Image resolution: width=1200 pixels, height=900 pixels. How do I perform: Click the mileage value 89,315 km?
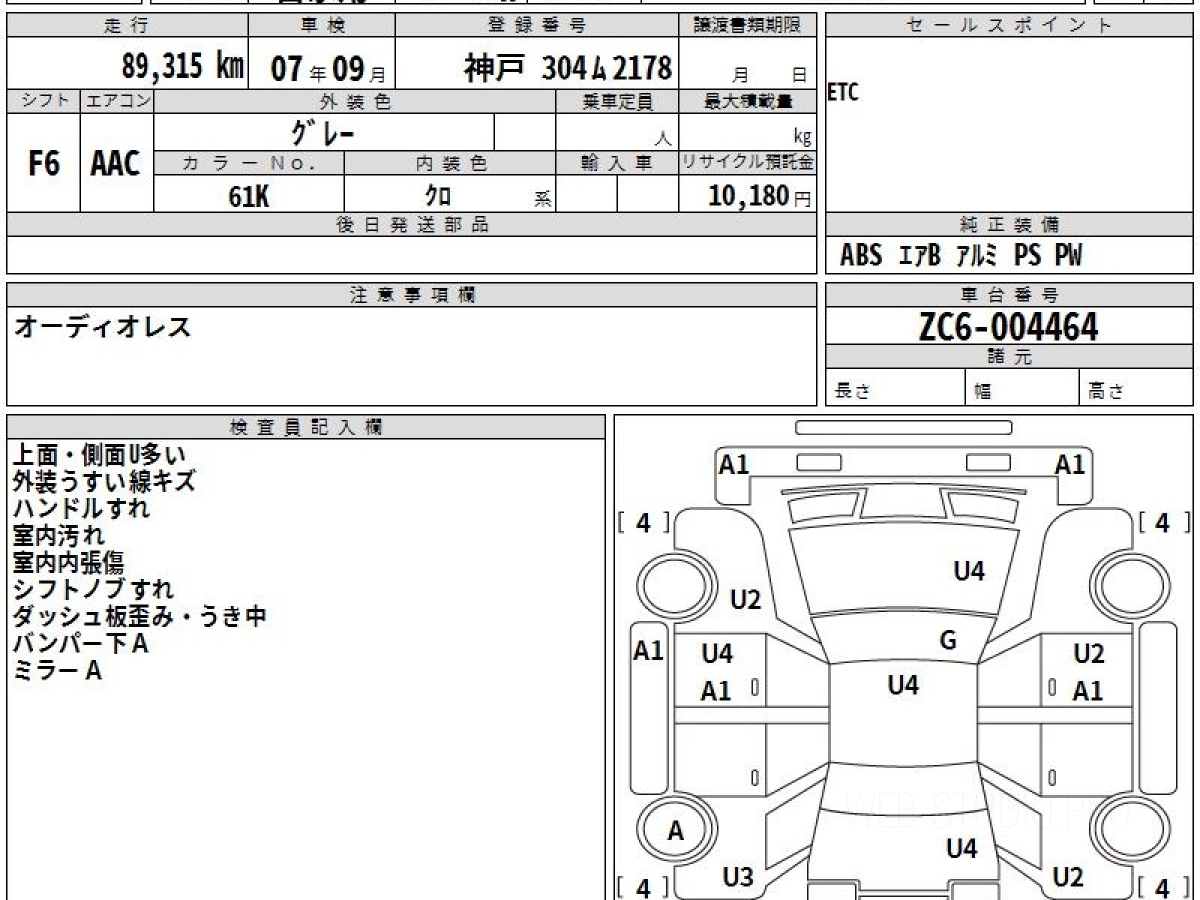pos(182,68)
